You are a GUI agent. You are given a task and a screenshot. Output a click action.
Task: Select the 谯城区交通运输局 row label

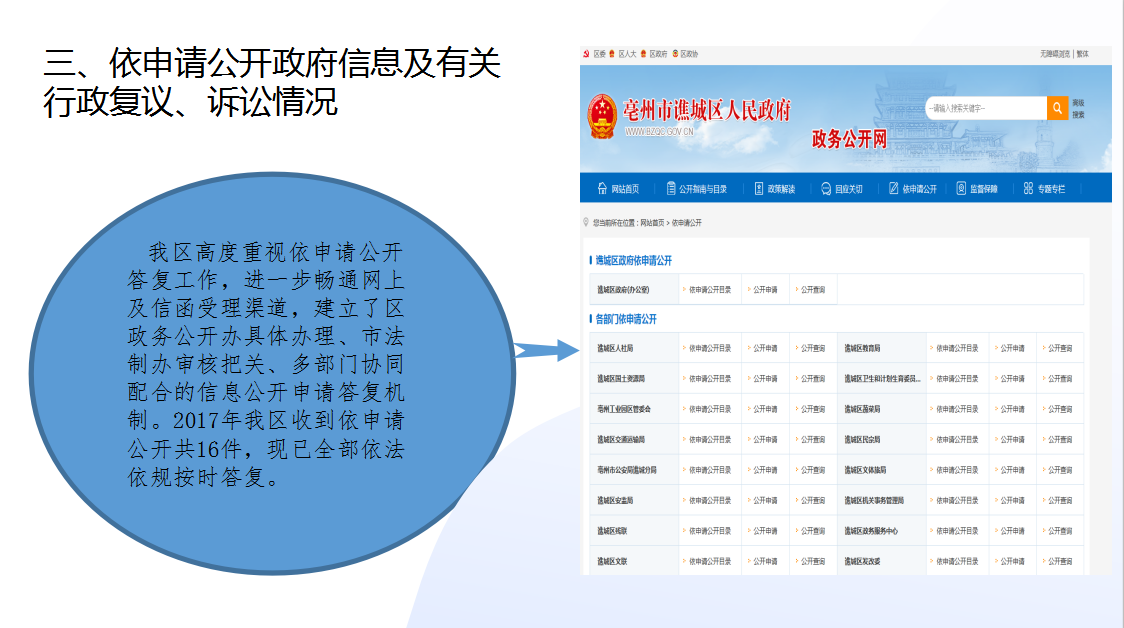[x=621, y=439]
